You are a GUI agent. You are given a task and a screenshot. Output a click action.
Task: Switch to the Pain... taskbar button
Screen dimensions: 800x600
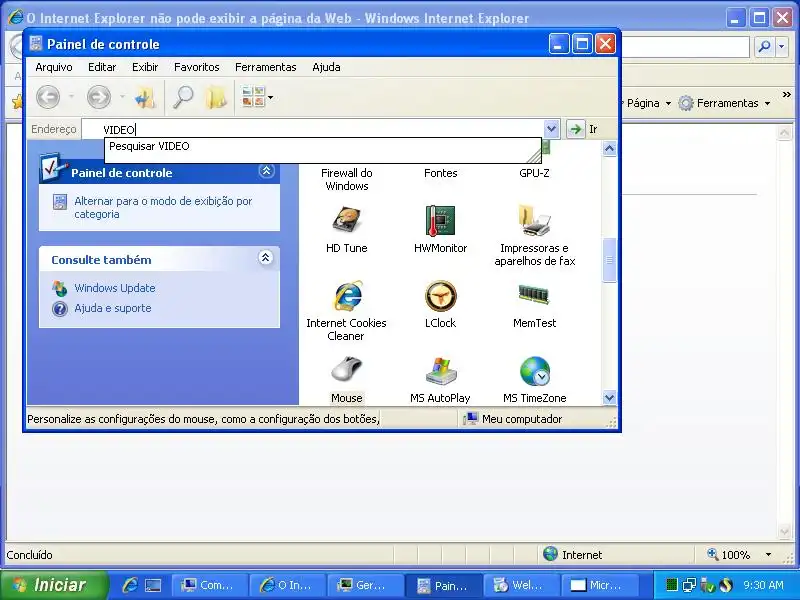(x=443, y=585)
